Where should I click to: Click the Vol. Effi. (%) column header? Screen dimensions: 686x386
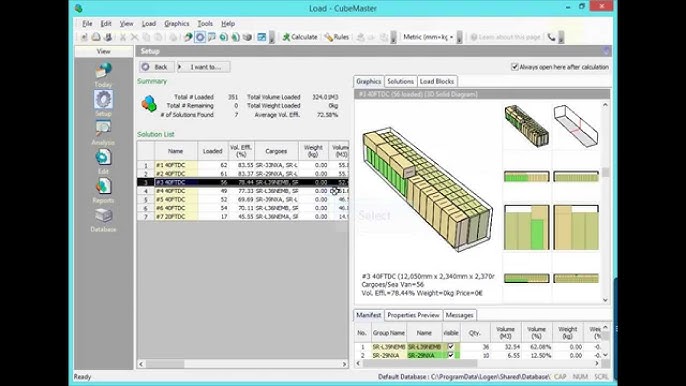point(241,151)
